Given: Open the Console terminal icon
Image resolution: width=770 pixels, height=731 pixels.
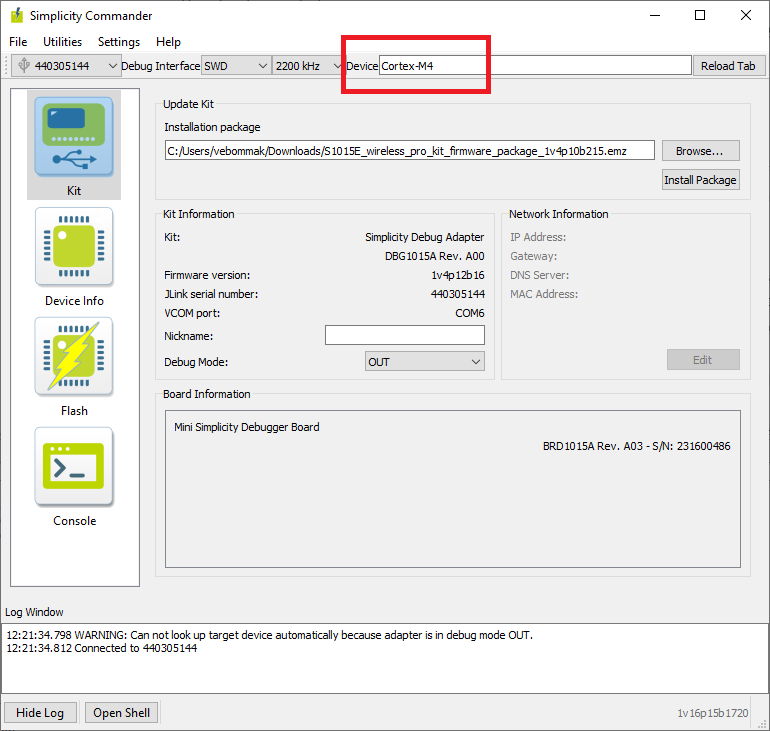Looking at the screenshot, I should [74, 467].
